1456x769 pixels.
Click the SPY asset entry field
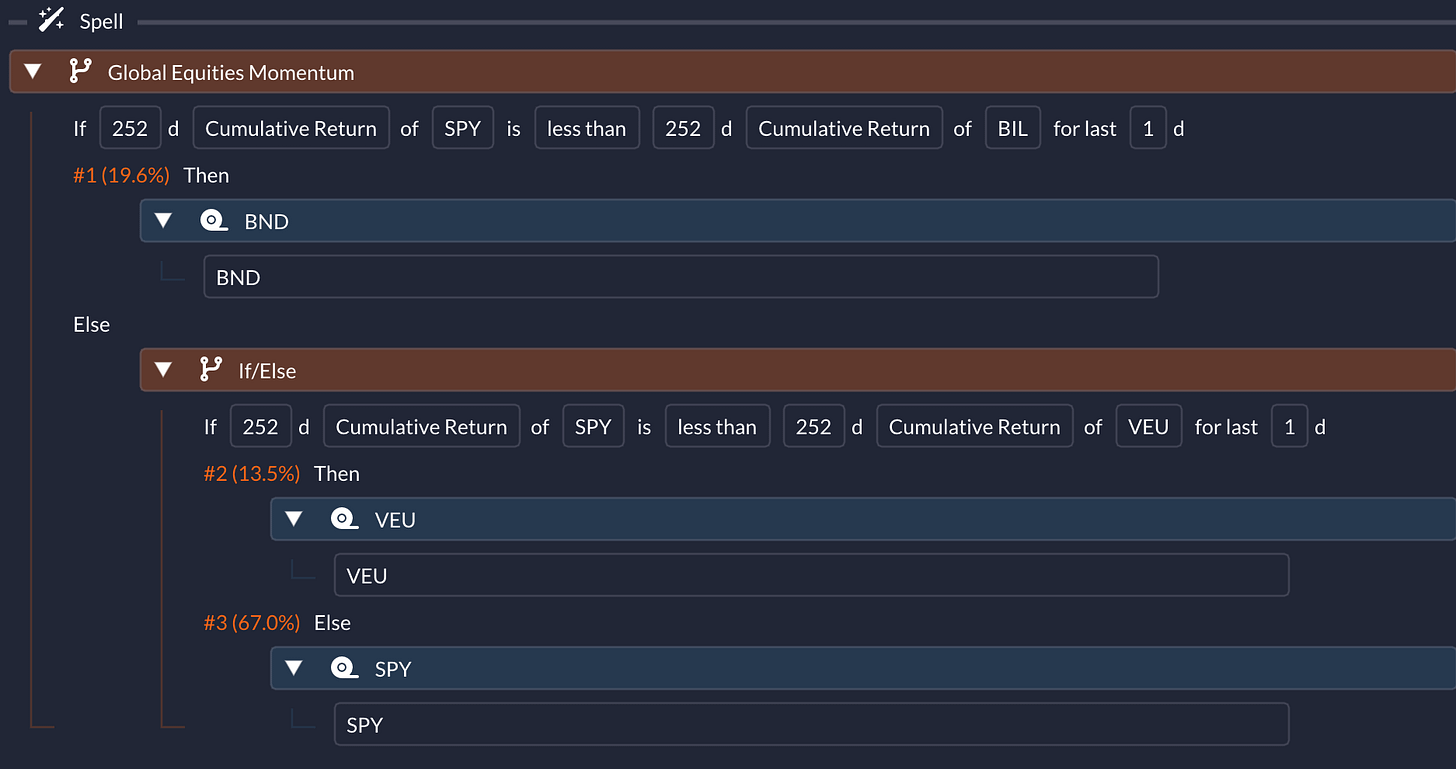point(811,724)
